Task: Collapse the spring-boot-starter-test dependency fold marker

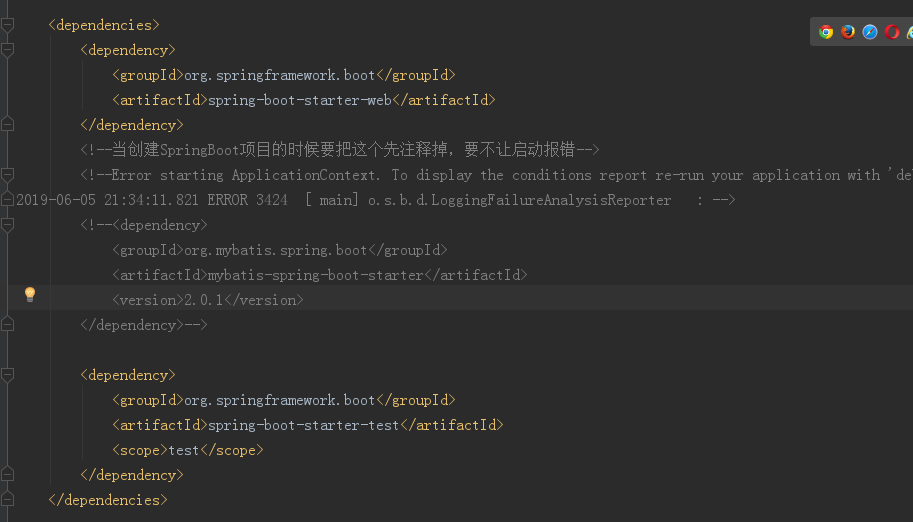Action: [x=8, y=375]
